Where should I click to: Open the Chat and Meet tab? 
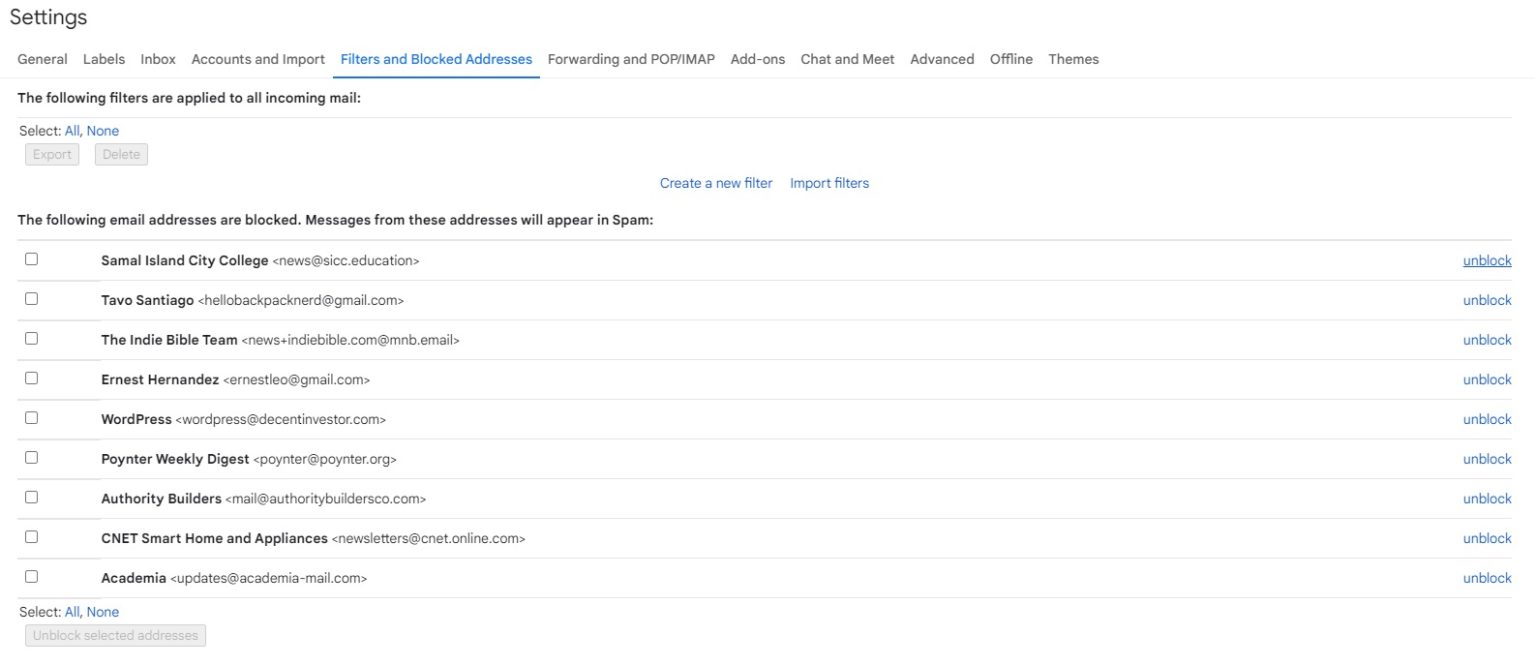point(847,59)
